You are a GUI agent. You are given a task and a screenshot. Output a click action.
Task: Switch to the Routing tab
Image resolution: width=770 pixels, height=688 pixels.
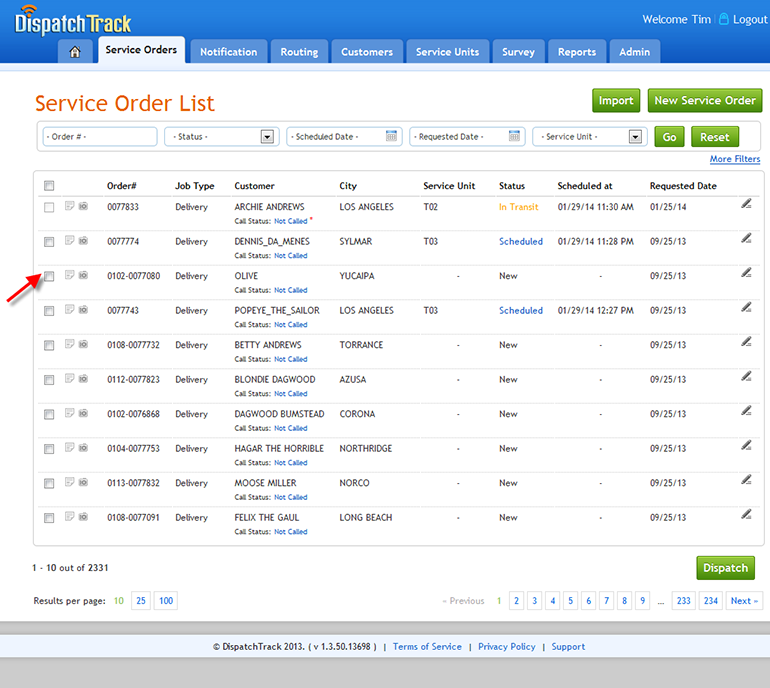299,52
